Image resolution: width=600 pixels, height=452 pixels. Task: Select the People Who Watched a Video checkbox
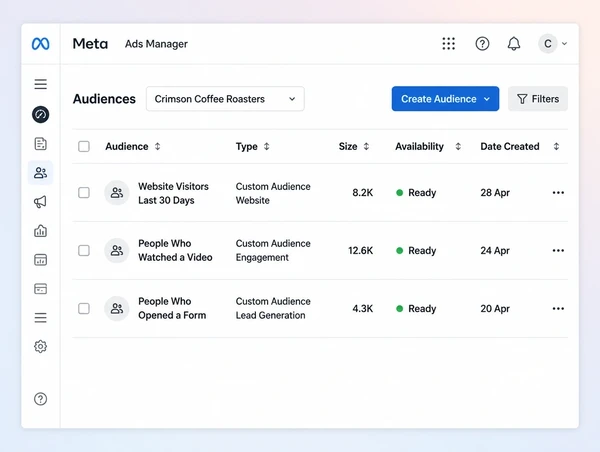point(84,250)
